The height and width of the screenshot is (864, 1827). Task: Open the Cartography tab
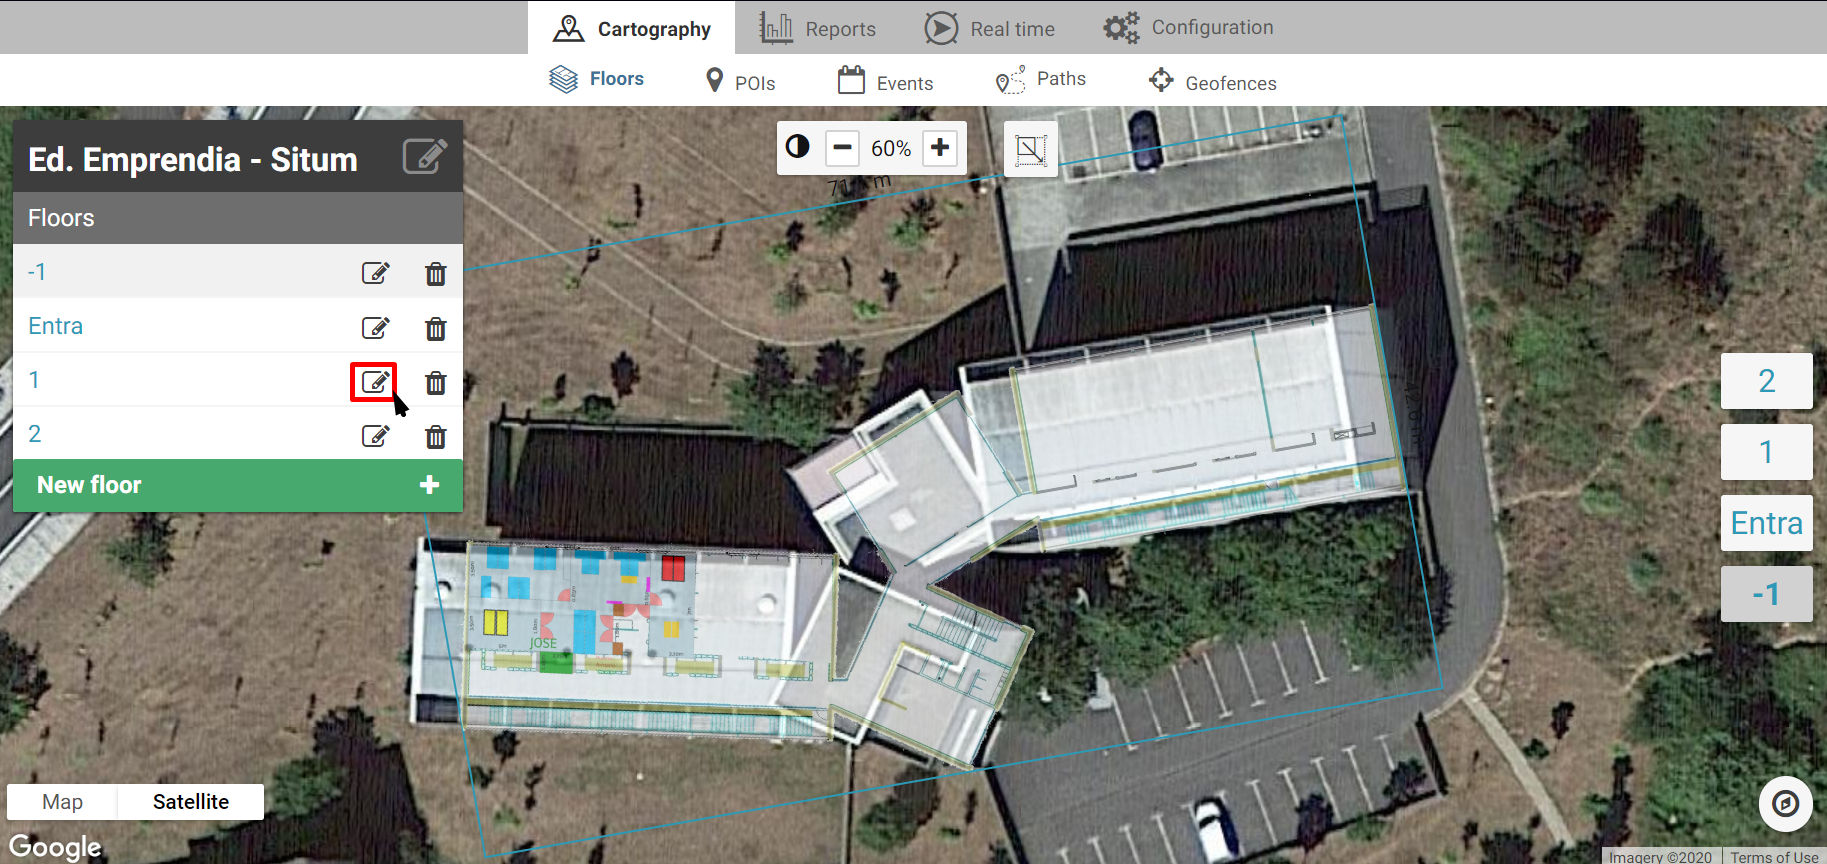[631, 28]
